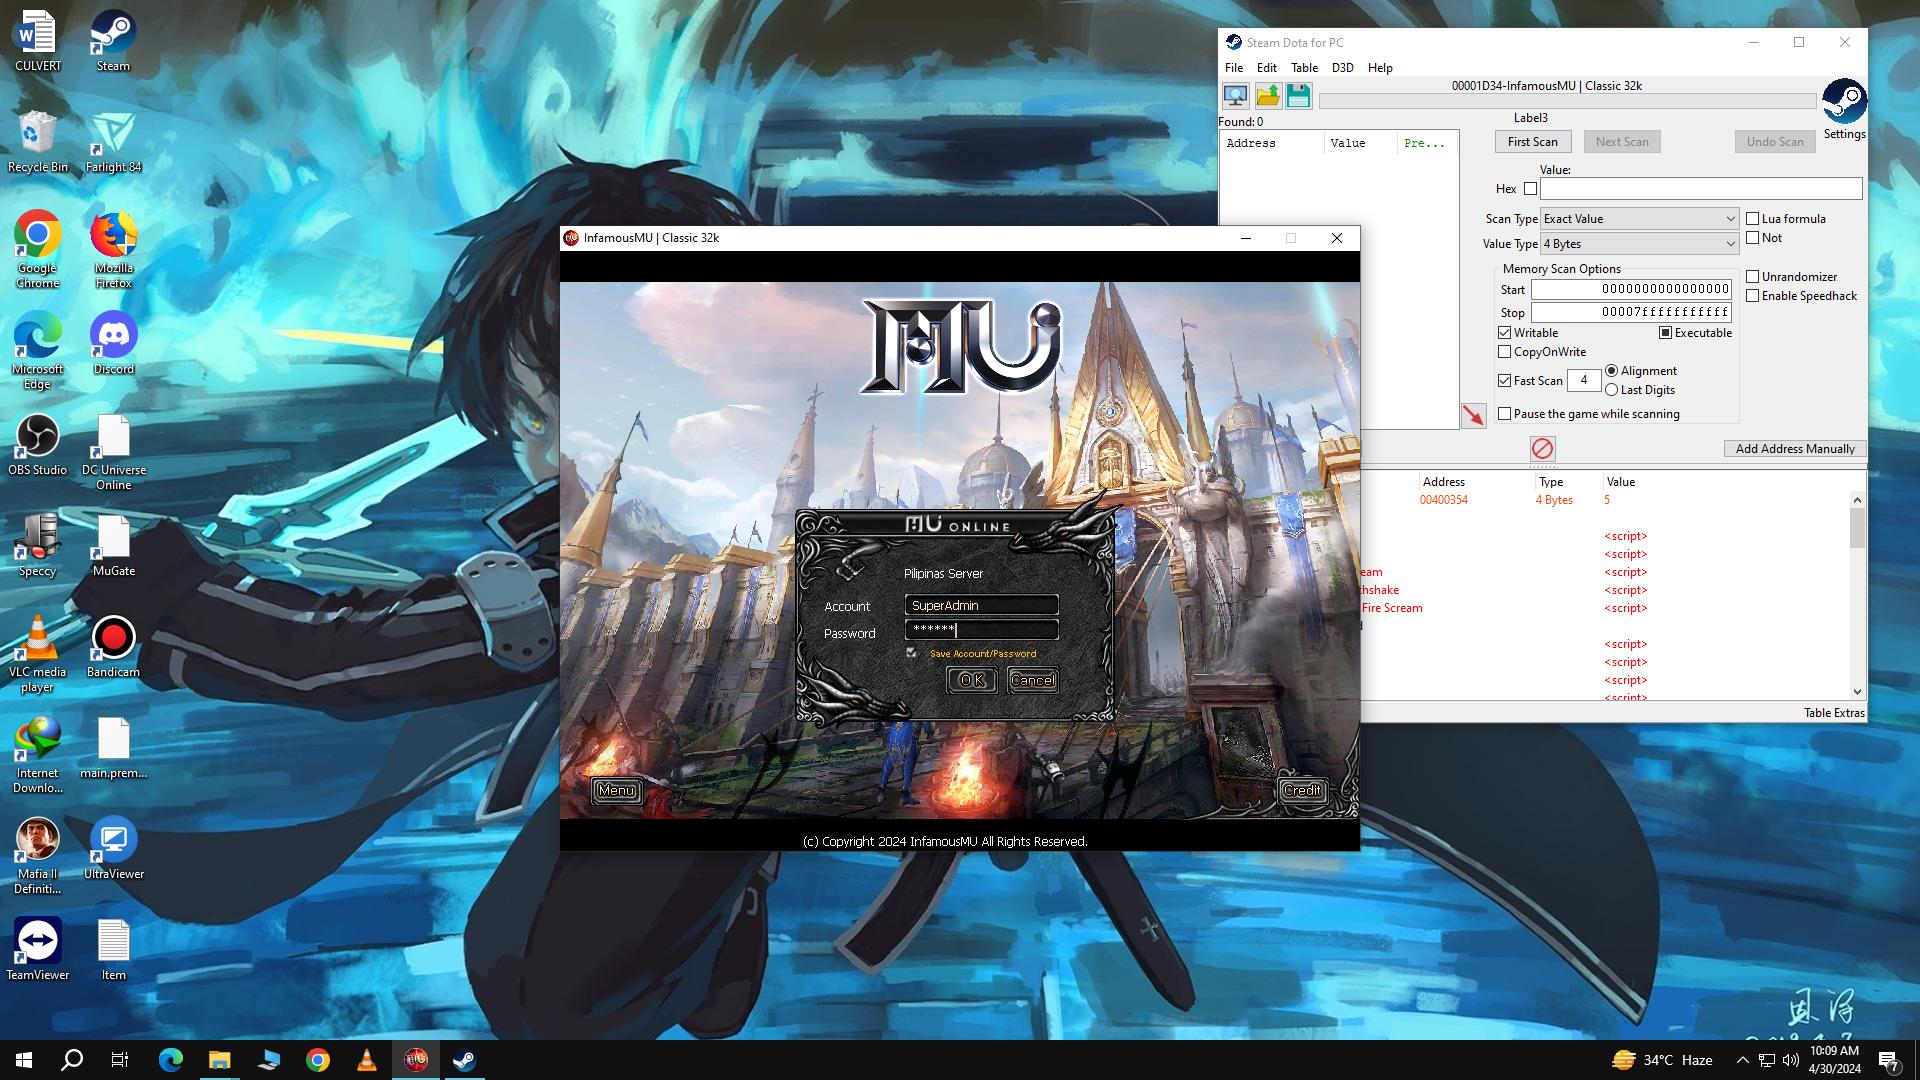Screen dimensions: 1920x1080
Task: Open the D3D menu
Action: (x=1342, y=67)
